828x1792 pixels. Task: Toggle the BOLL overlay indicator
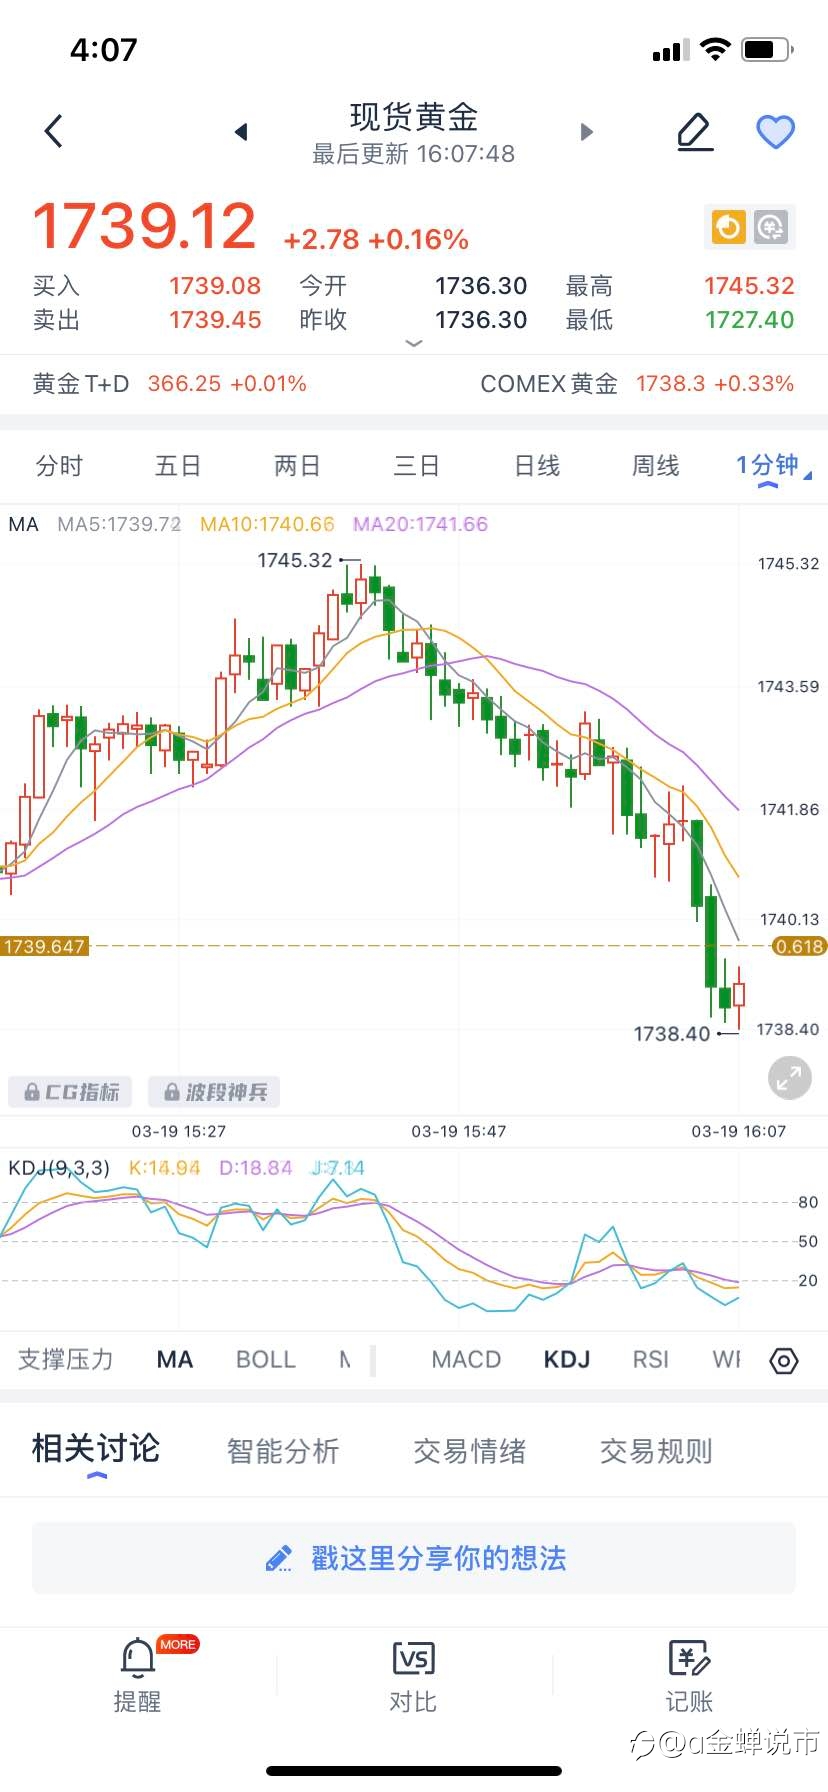(x=266, y=1360)
